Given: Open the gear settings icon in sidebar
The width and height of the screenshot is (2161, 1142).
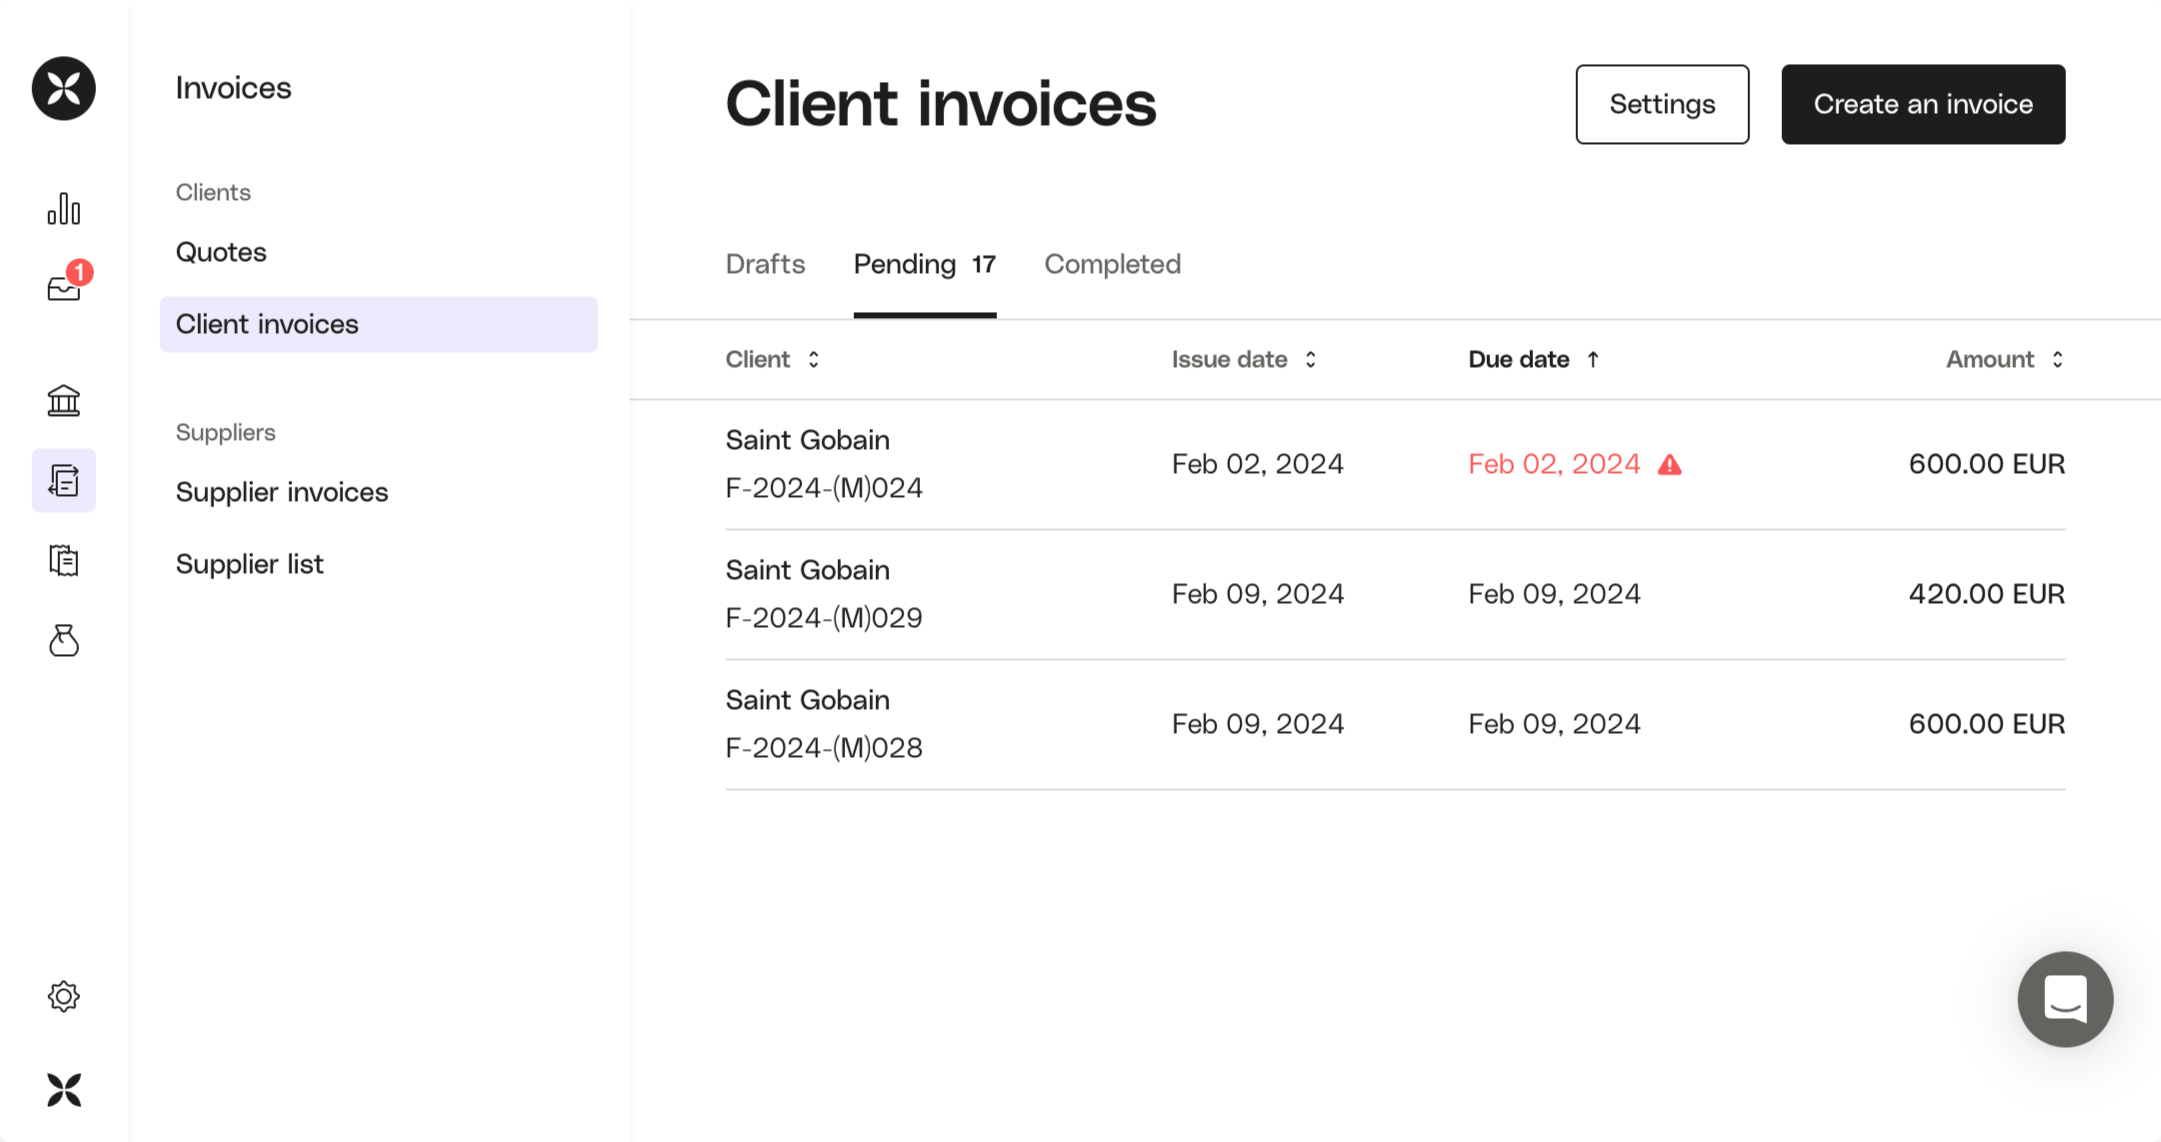Looking at the screenshot, I should coord(64,996).
